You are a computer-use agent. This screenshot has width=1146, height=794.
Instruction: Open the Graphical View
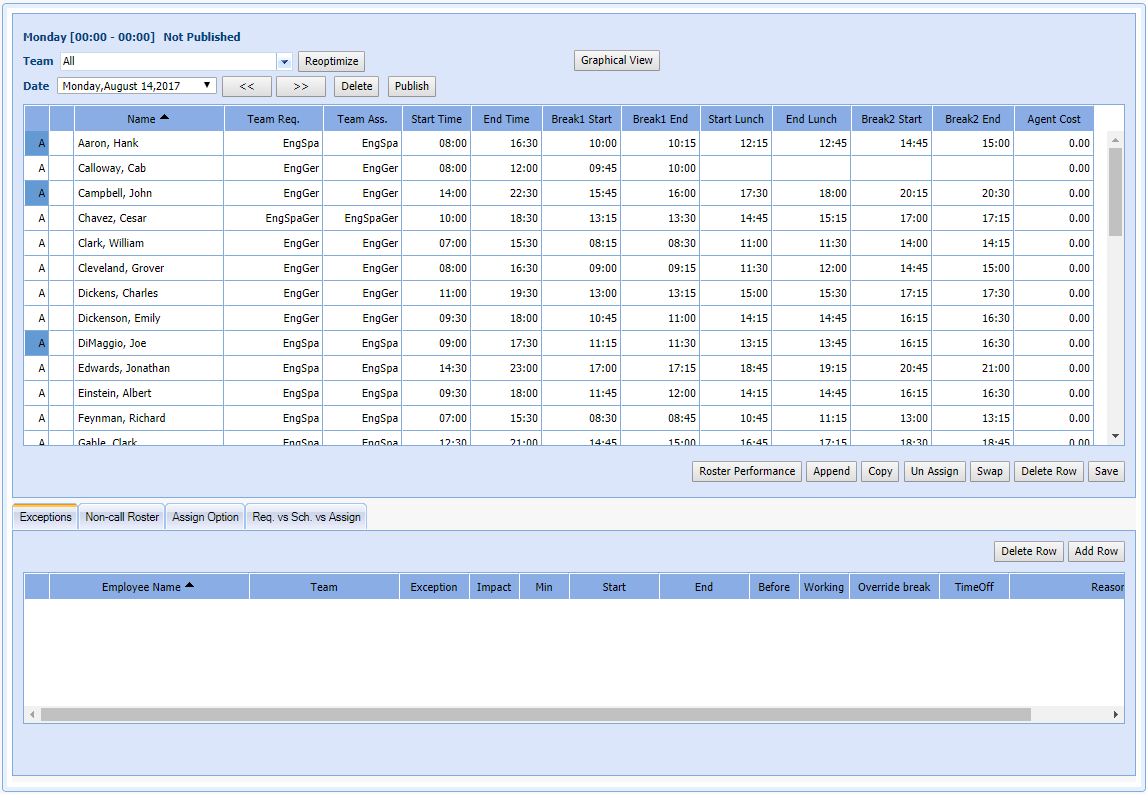[x=617, y=60]
